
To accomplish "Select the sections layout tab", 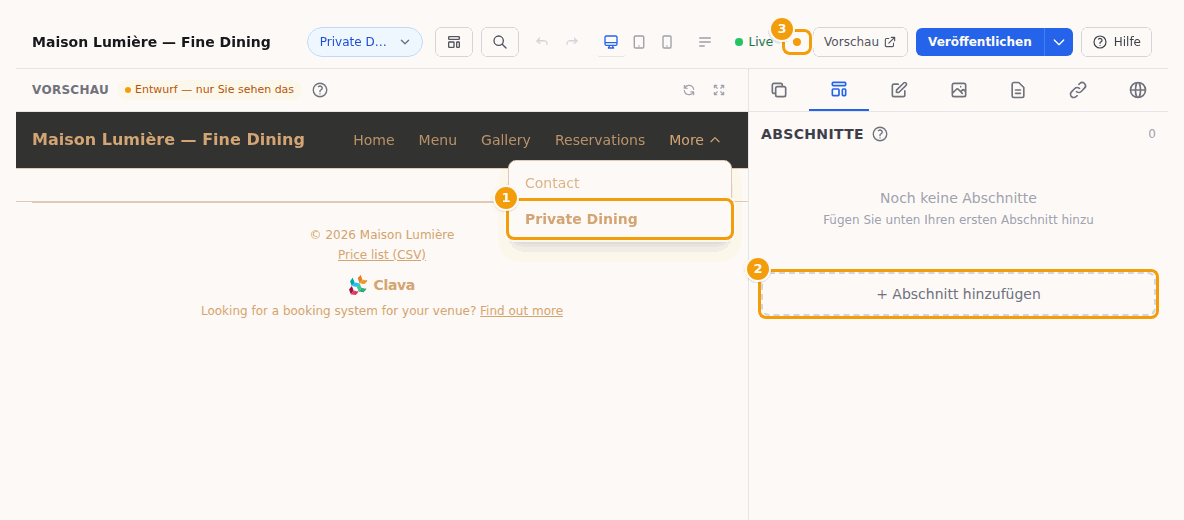I will click(x=839, y=91).
